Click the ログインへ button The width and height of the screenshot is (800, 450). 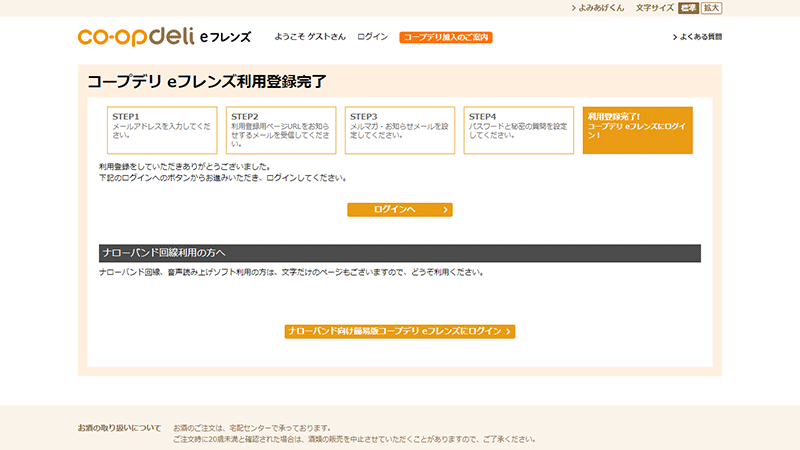click(x=399, y=210)
